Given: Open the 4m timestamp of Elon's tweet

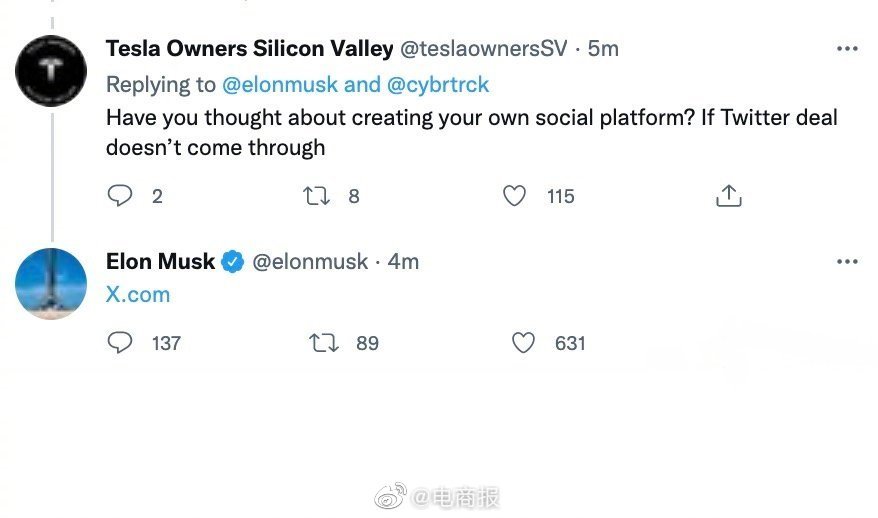Looking at the screenshot, I should [x=403, y=262].
